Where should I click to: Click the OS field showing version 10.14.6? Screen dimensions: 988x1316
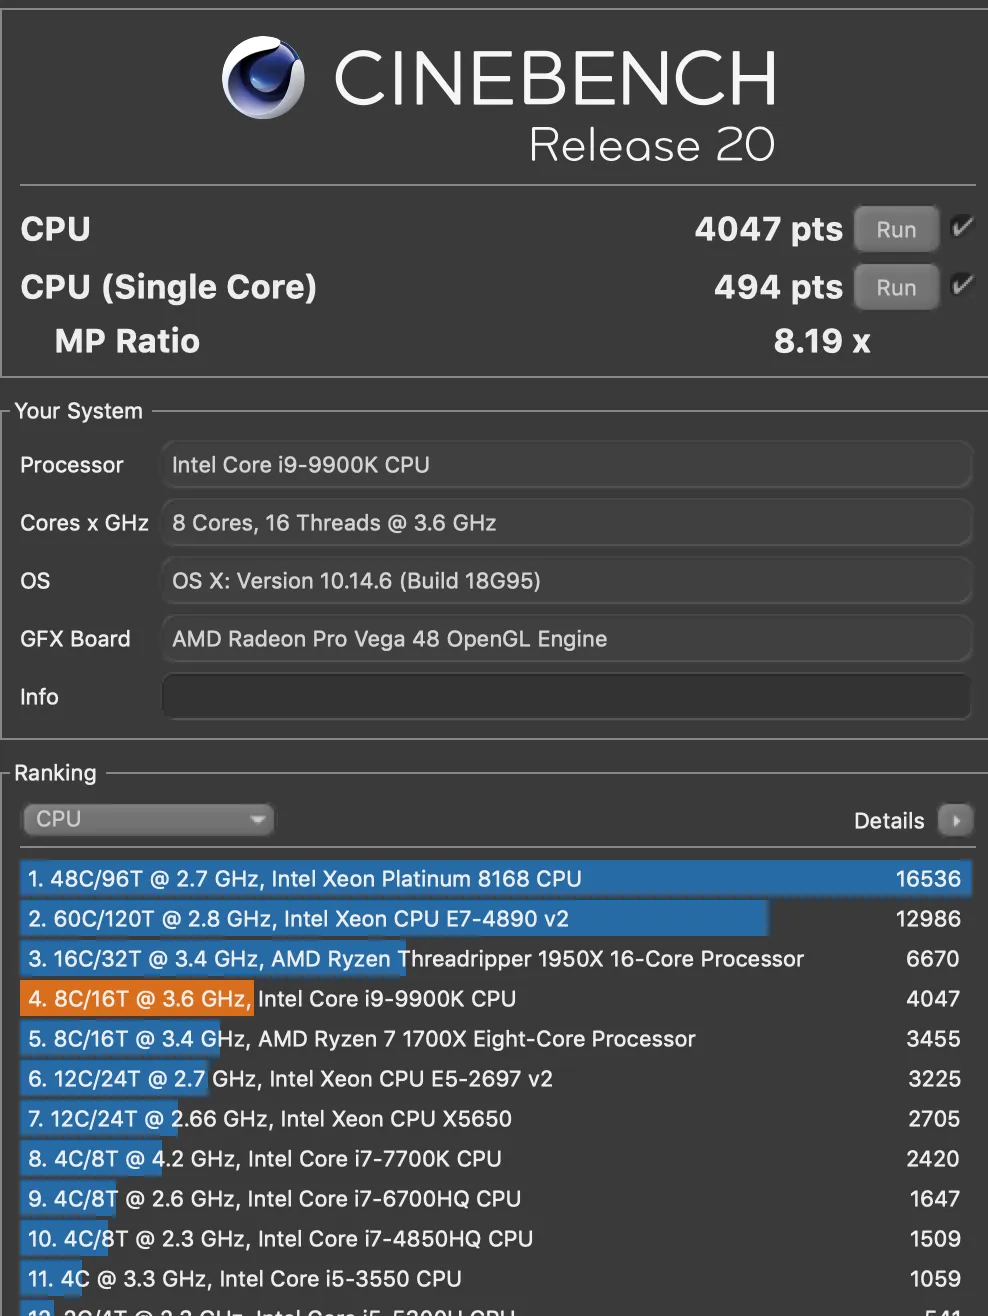pyautogui.click(x=565, y=580)
